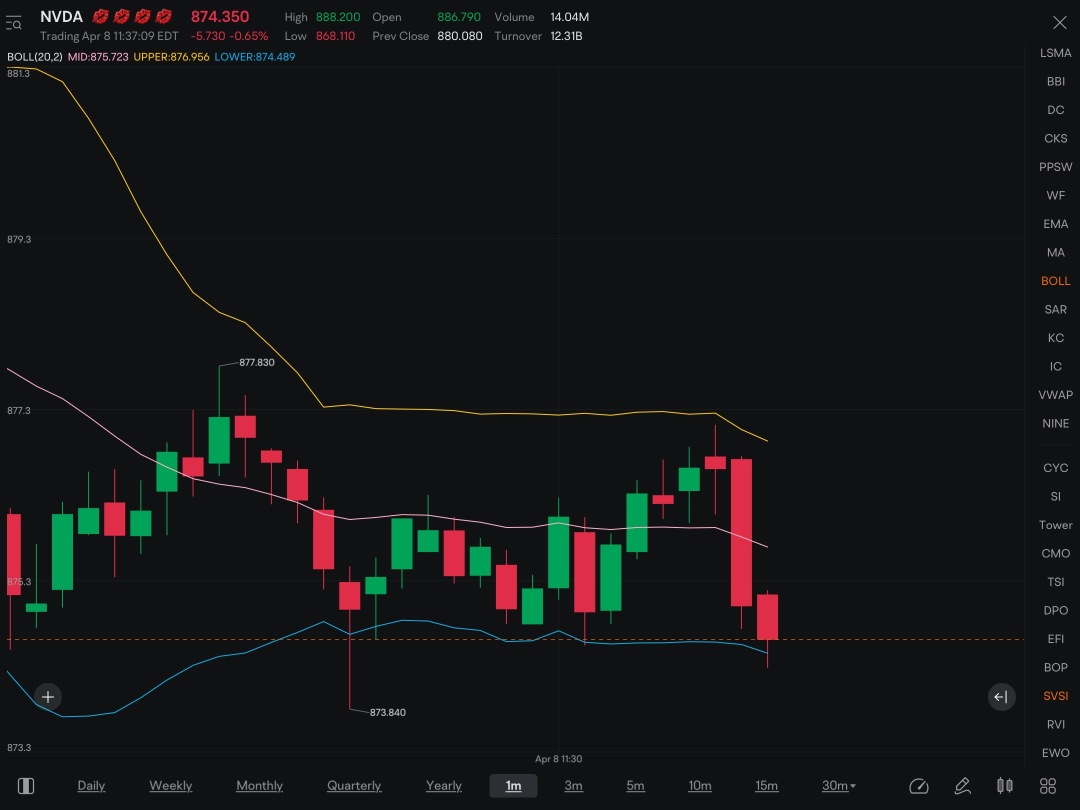Click the change -5.730 -0.65% text

click(x=229, y=36)
